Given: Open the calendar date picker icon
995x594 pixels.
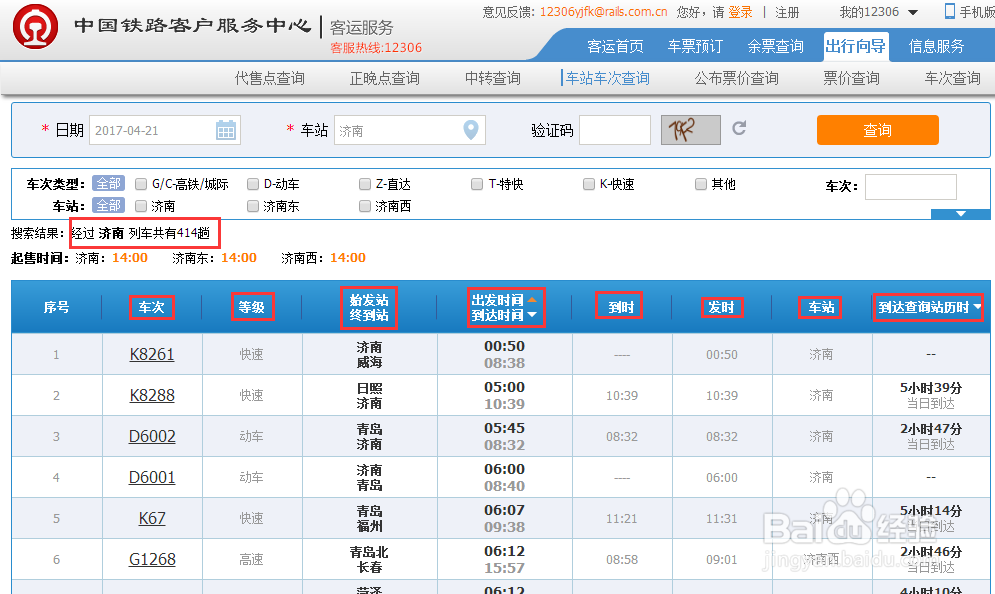Looking at the screenshot, I should tap(226, 130).
